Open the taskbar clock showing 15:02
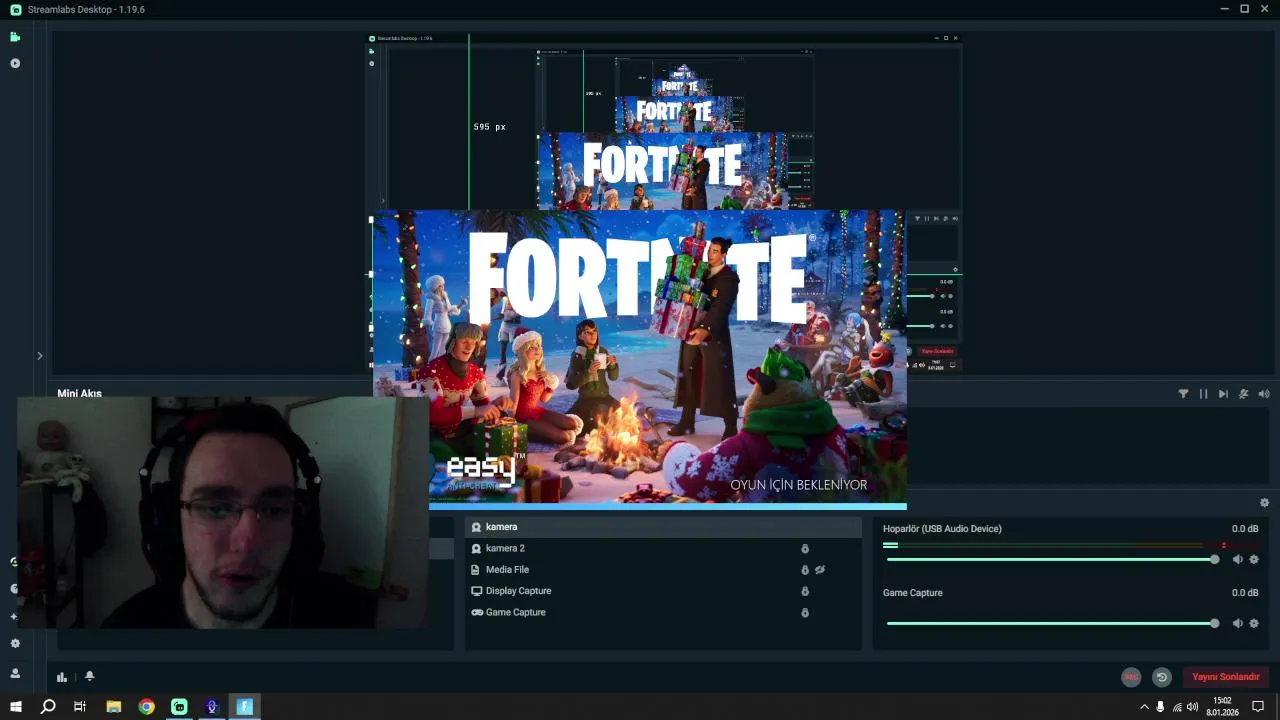The image size is (1280, 720). pyautogui.click(x=1222, y=707)
